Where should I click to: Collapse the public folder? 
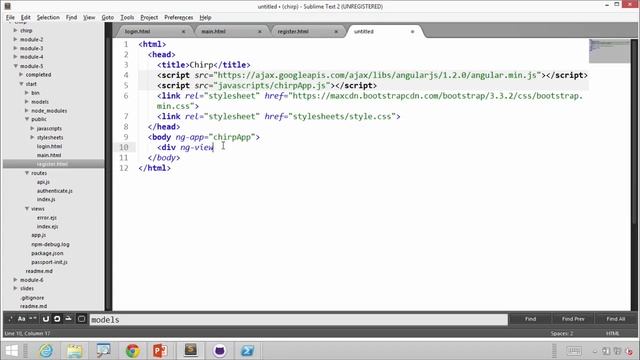[x=27, y=119]
